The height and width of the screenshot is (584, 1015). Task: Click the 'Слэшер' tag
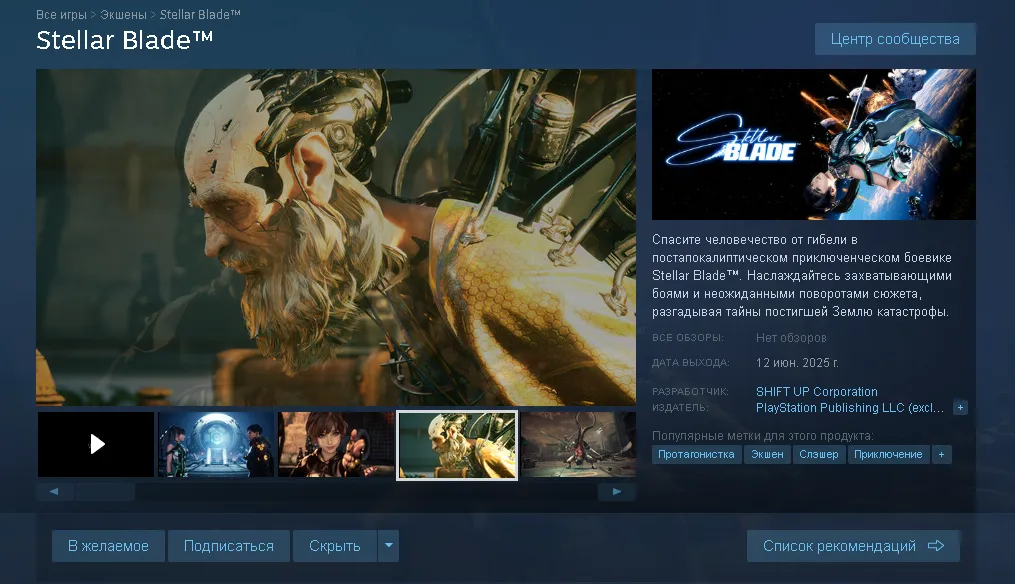pyautogui.click(x=818, y=455)
